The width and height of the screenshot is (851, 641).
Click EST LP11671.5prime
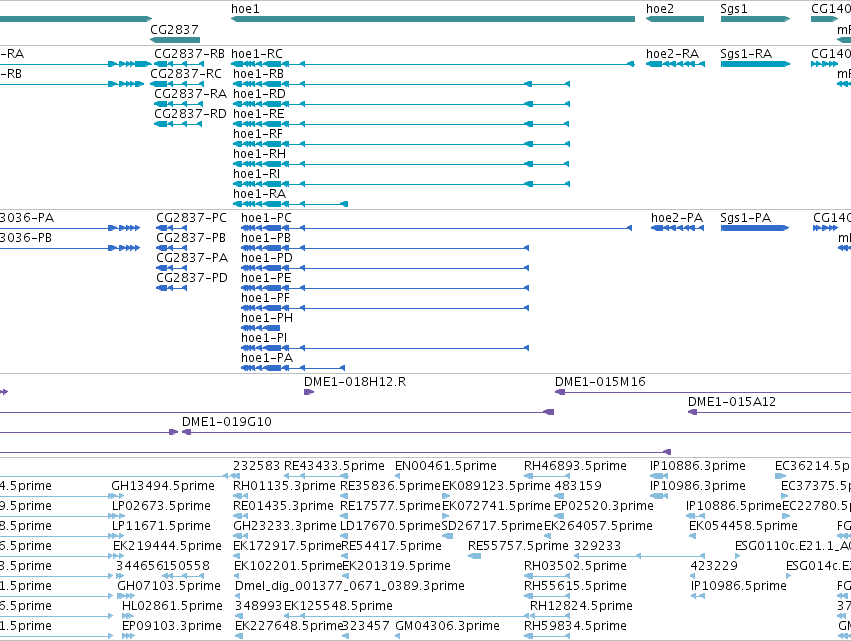[161, 526]
